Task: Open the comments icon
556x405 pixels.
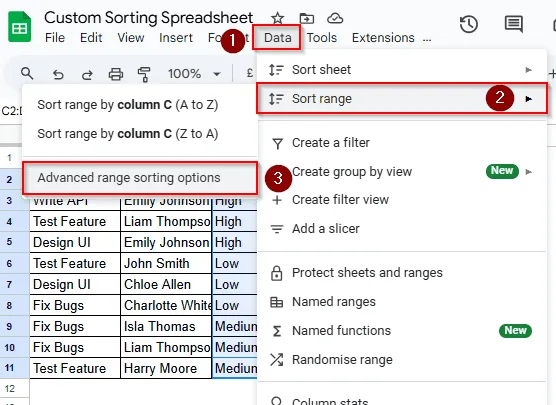Action: tap(513, 24)
